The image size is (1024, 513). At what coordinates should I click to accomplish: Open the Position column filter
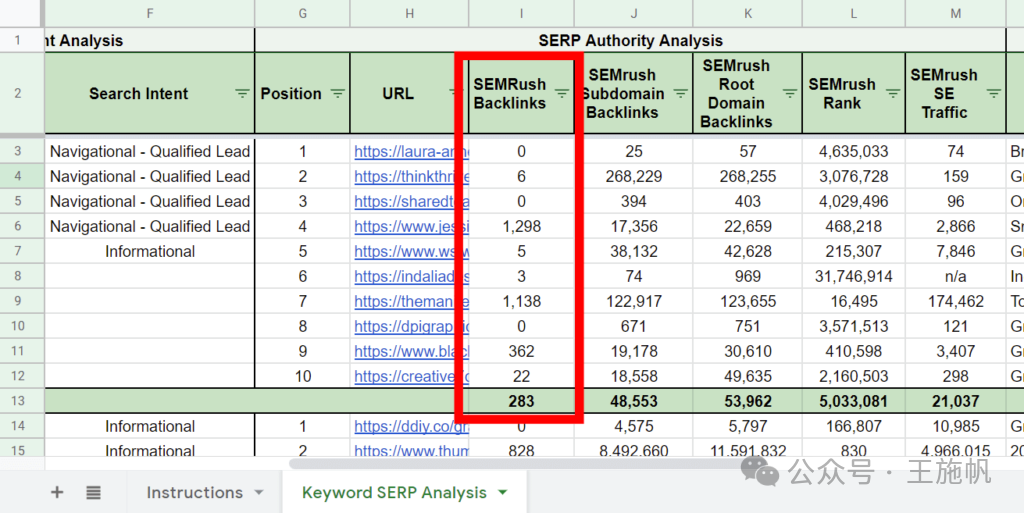pyautogui.click(x=338, y=93)
